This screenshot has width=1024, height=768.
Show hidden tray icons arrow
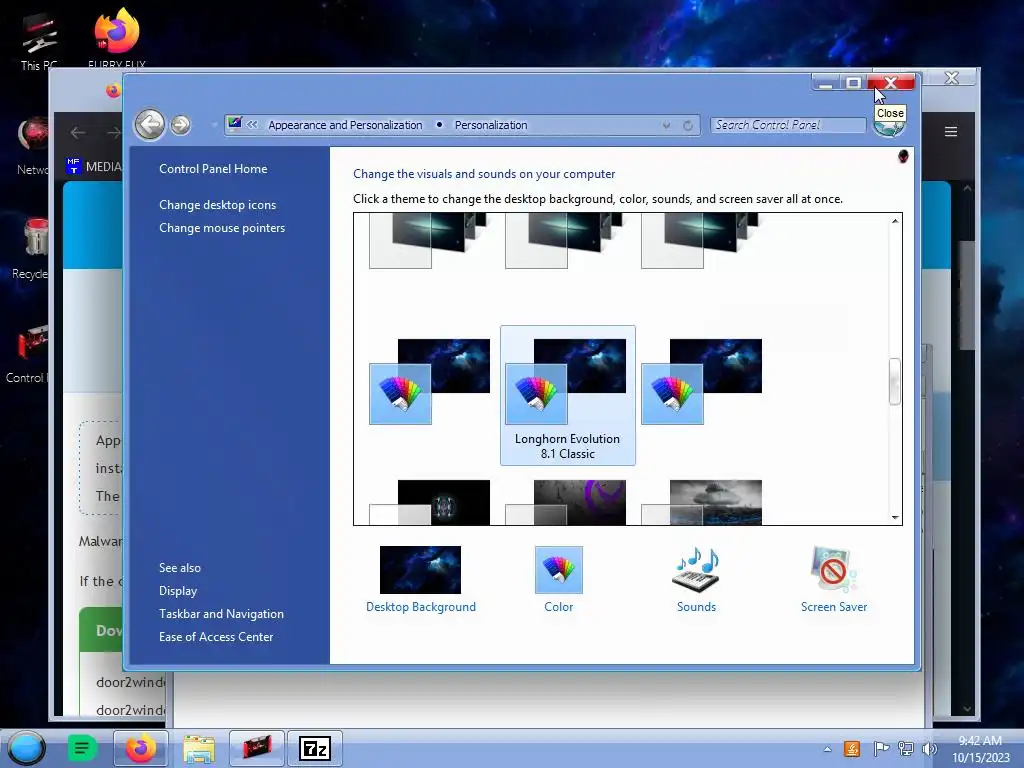[827, 749]
